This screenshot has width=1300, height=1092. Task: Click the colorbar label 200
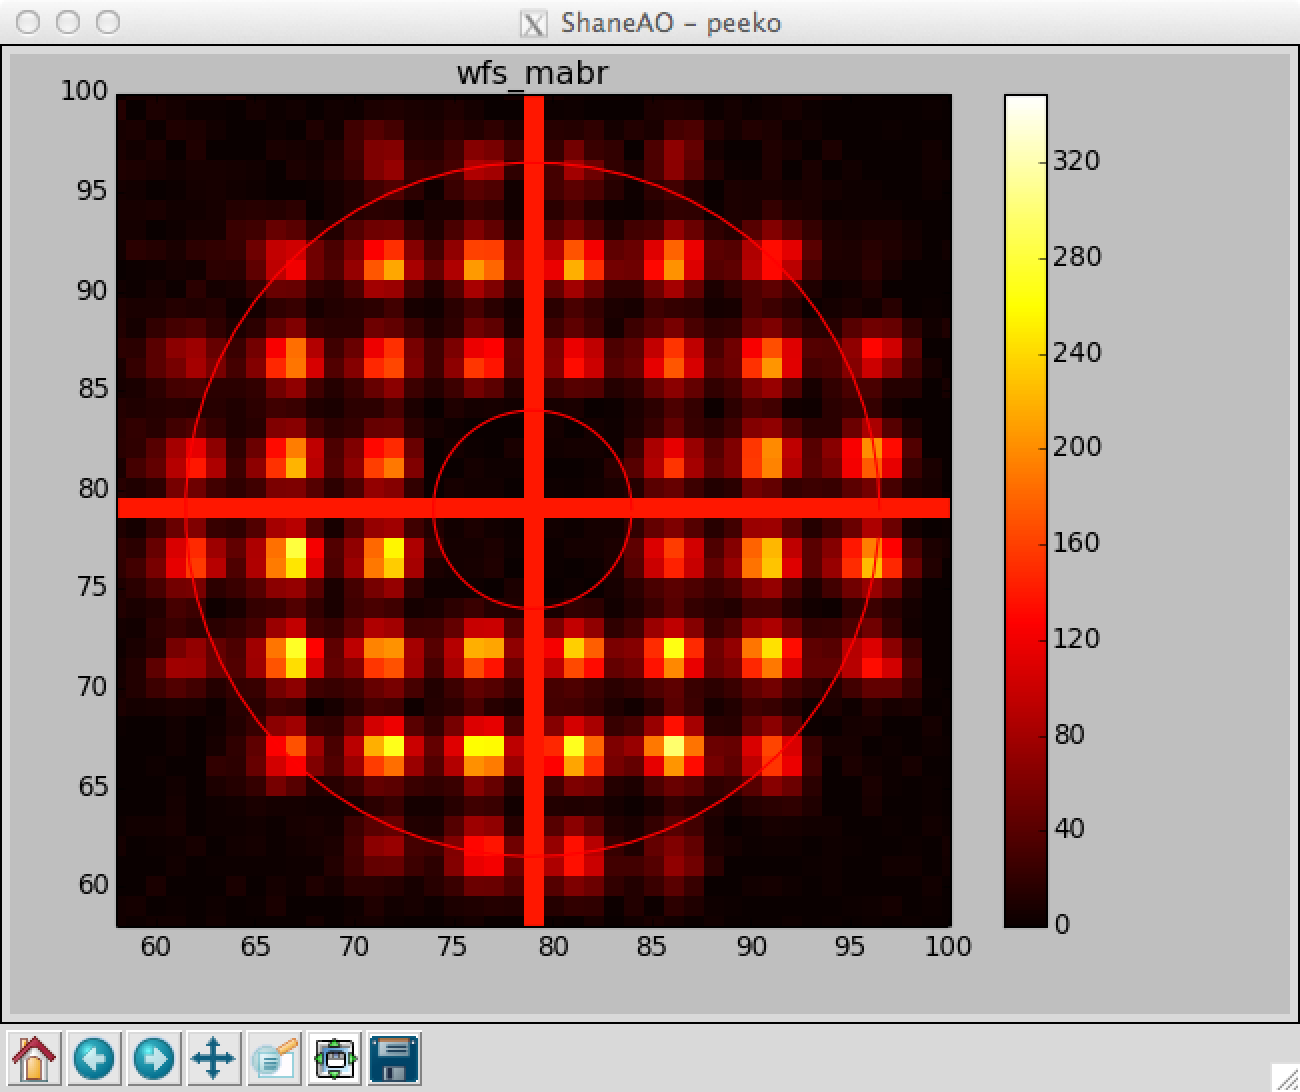pyautogui.click(x=1076, y=447)
